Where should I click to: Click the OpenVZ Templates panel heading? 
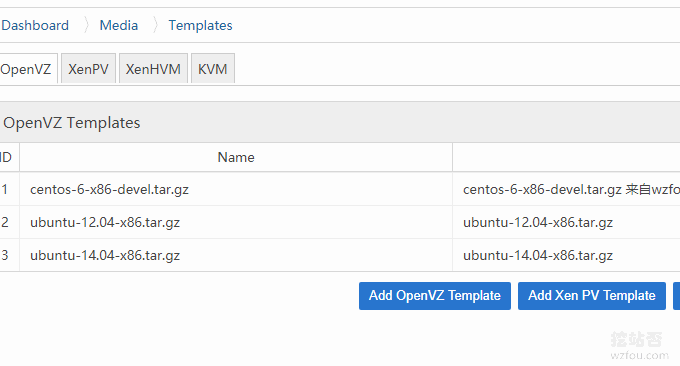[x=72, y=123]
